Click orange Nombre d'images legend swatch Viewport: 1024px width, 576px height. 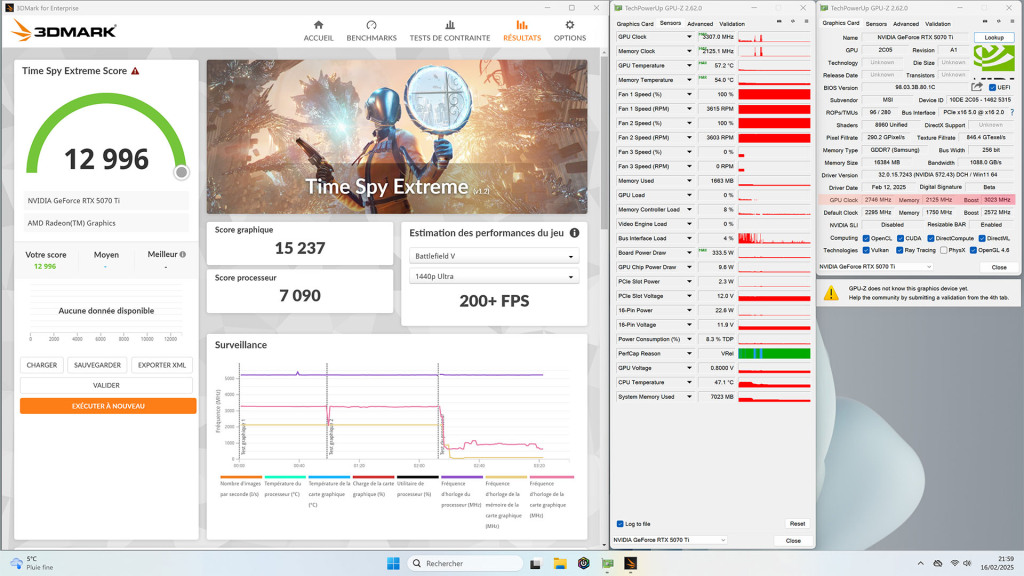(x=241, y=477)
